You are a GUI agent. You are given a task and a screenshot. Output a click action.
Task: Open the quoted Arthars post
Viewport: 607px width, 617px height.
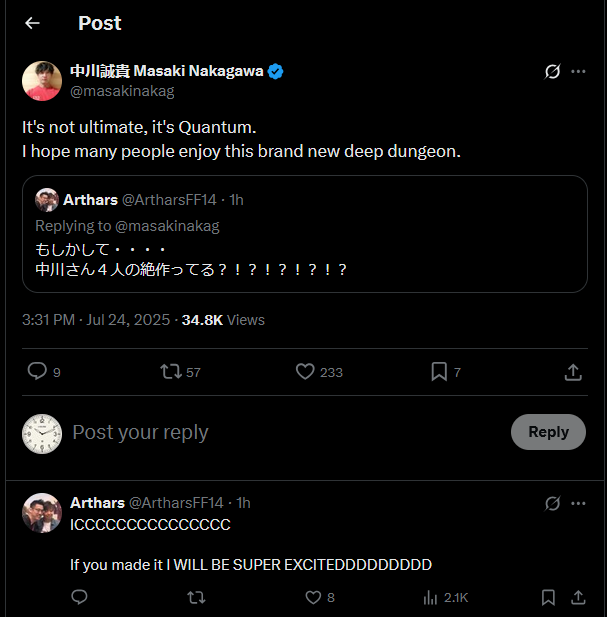click(305, 234)
